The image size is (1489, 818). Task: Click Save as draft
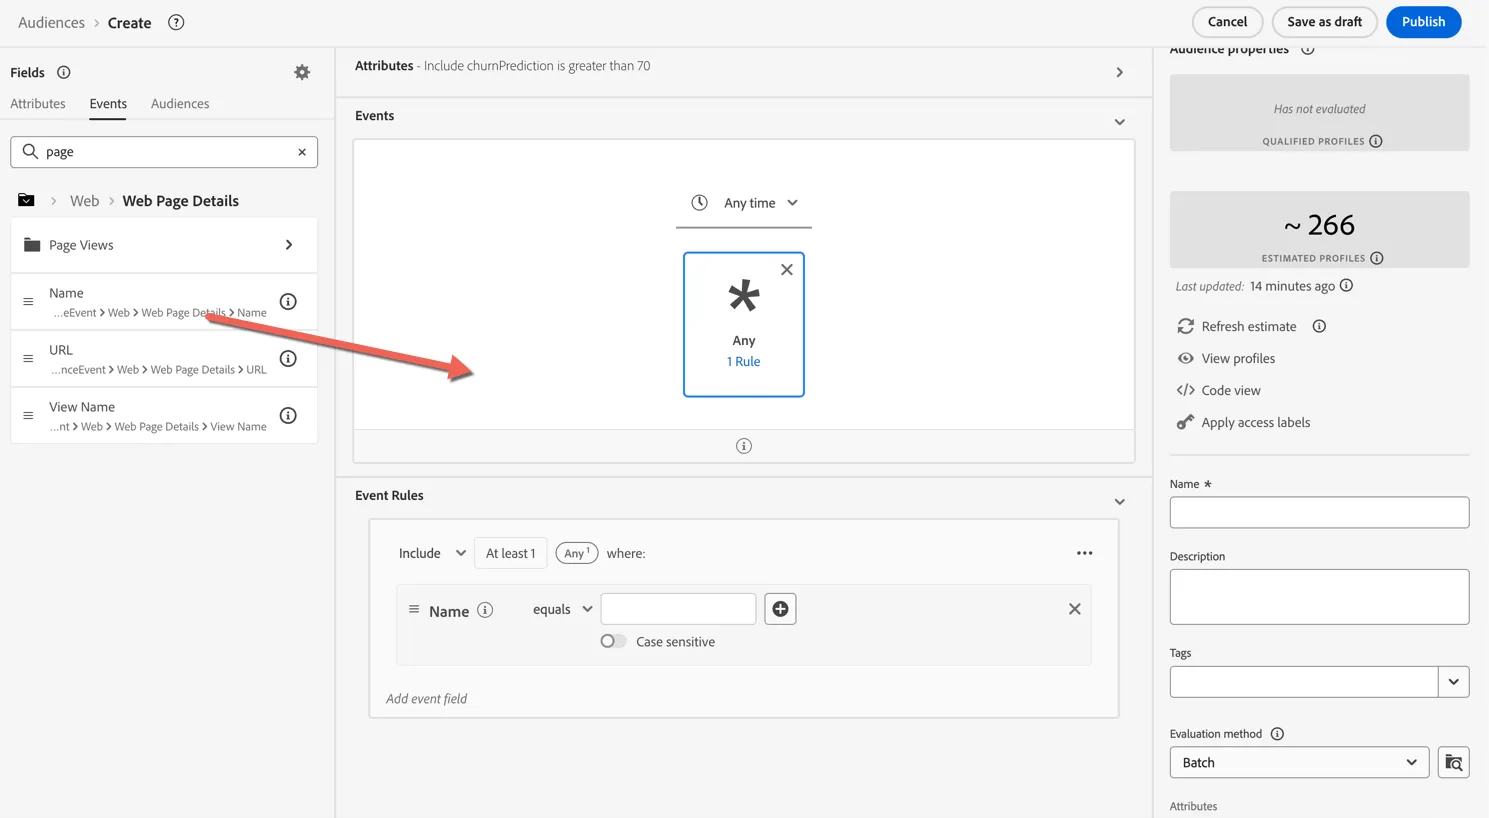[x=1324, y=21]
